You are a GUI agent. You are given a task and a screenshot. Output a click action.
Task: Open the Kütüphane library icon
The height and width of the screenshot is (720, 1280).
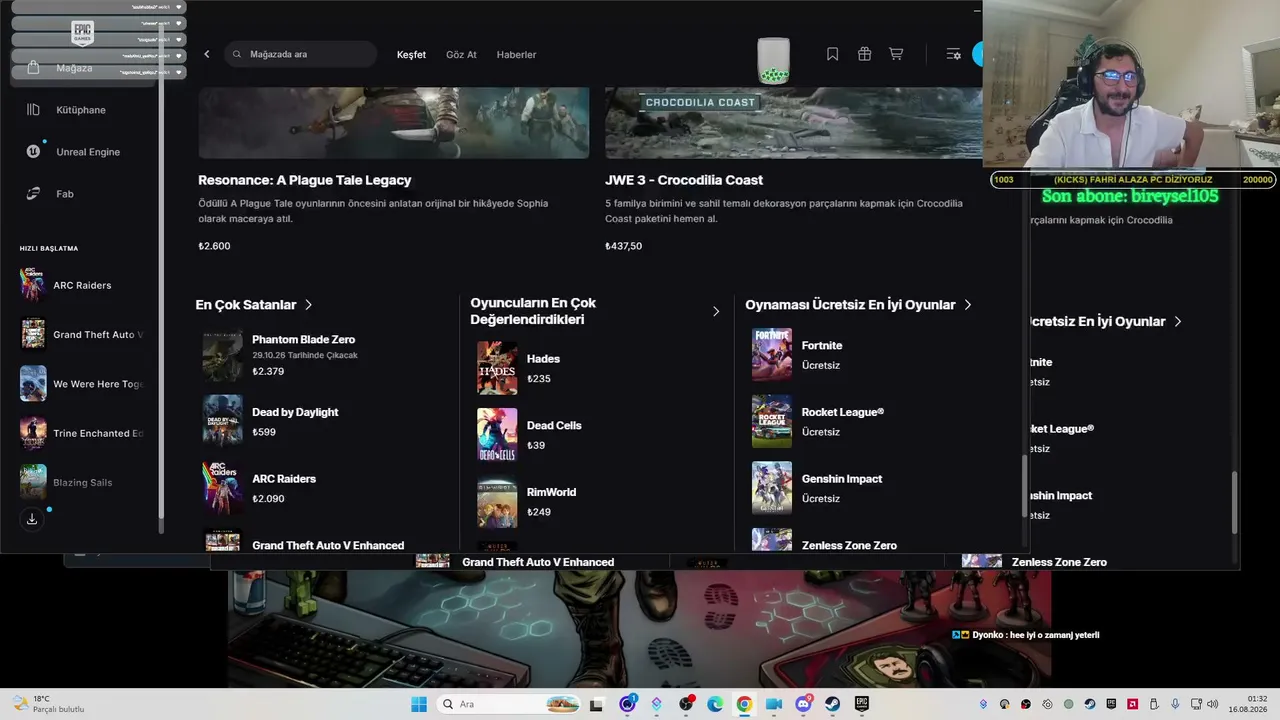pos(33,110)
